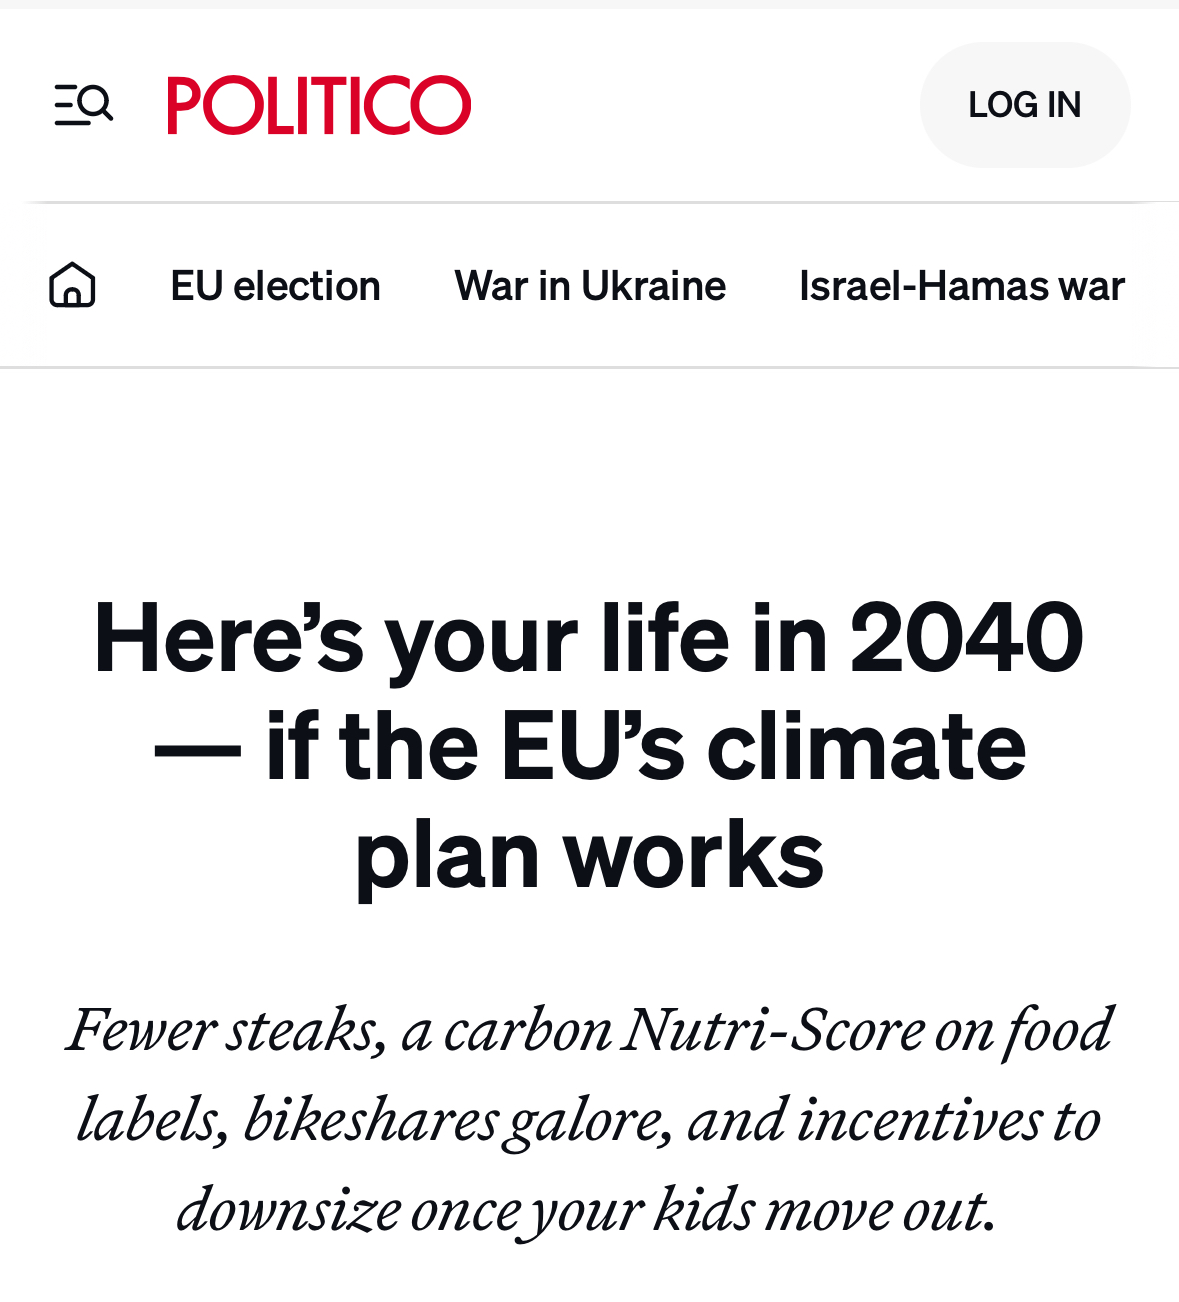The width and height of the screenshot is (1179, 1302).
Task: Tap the magnifier glass in menu icon
Action: click(95, 102)
